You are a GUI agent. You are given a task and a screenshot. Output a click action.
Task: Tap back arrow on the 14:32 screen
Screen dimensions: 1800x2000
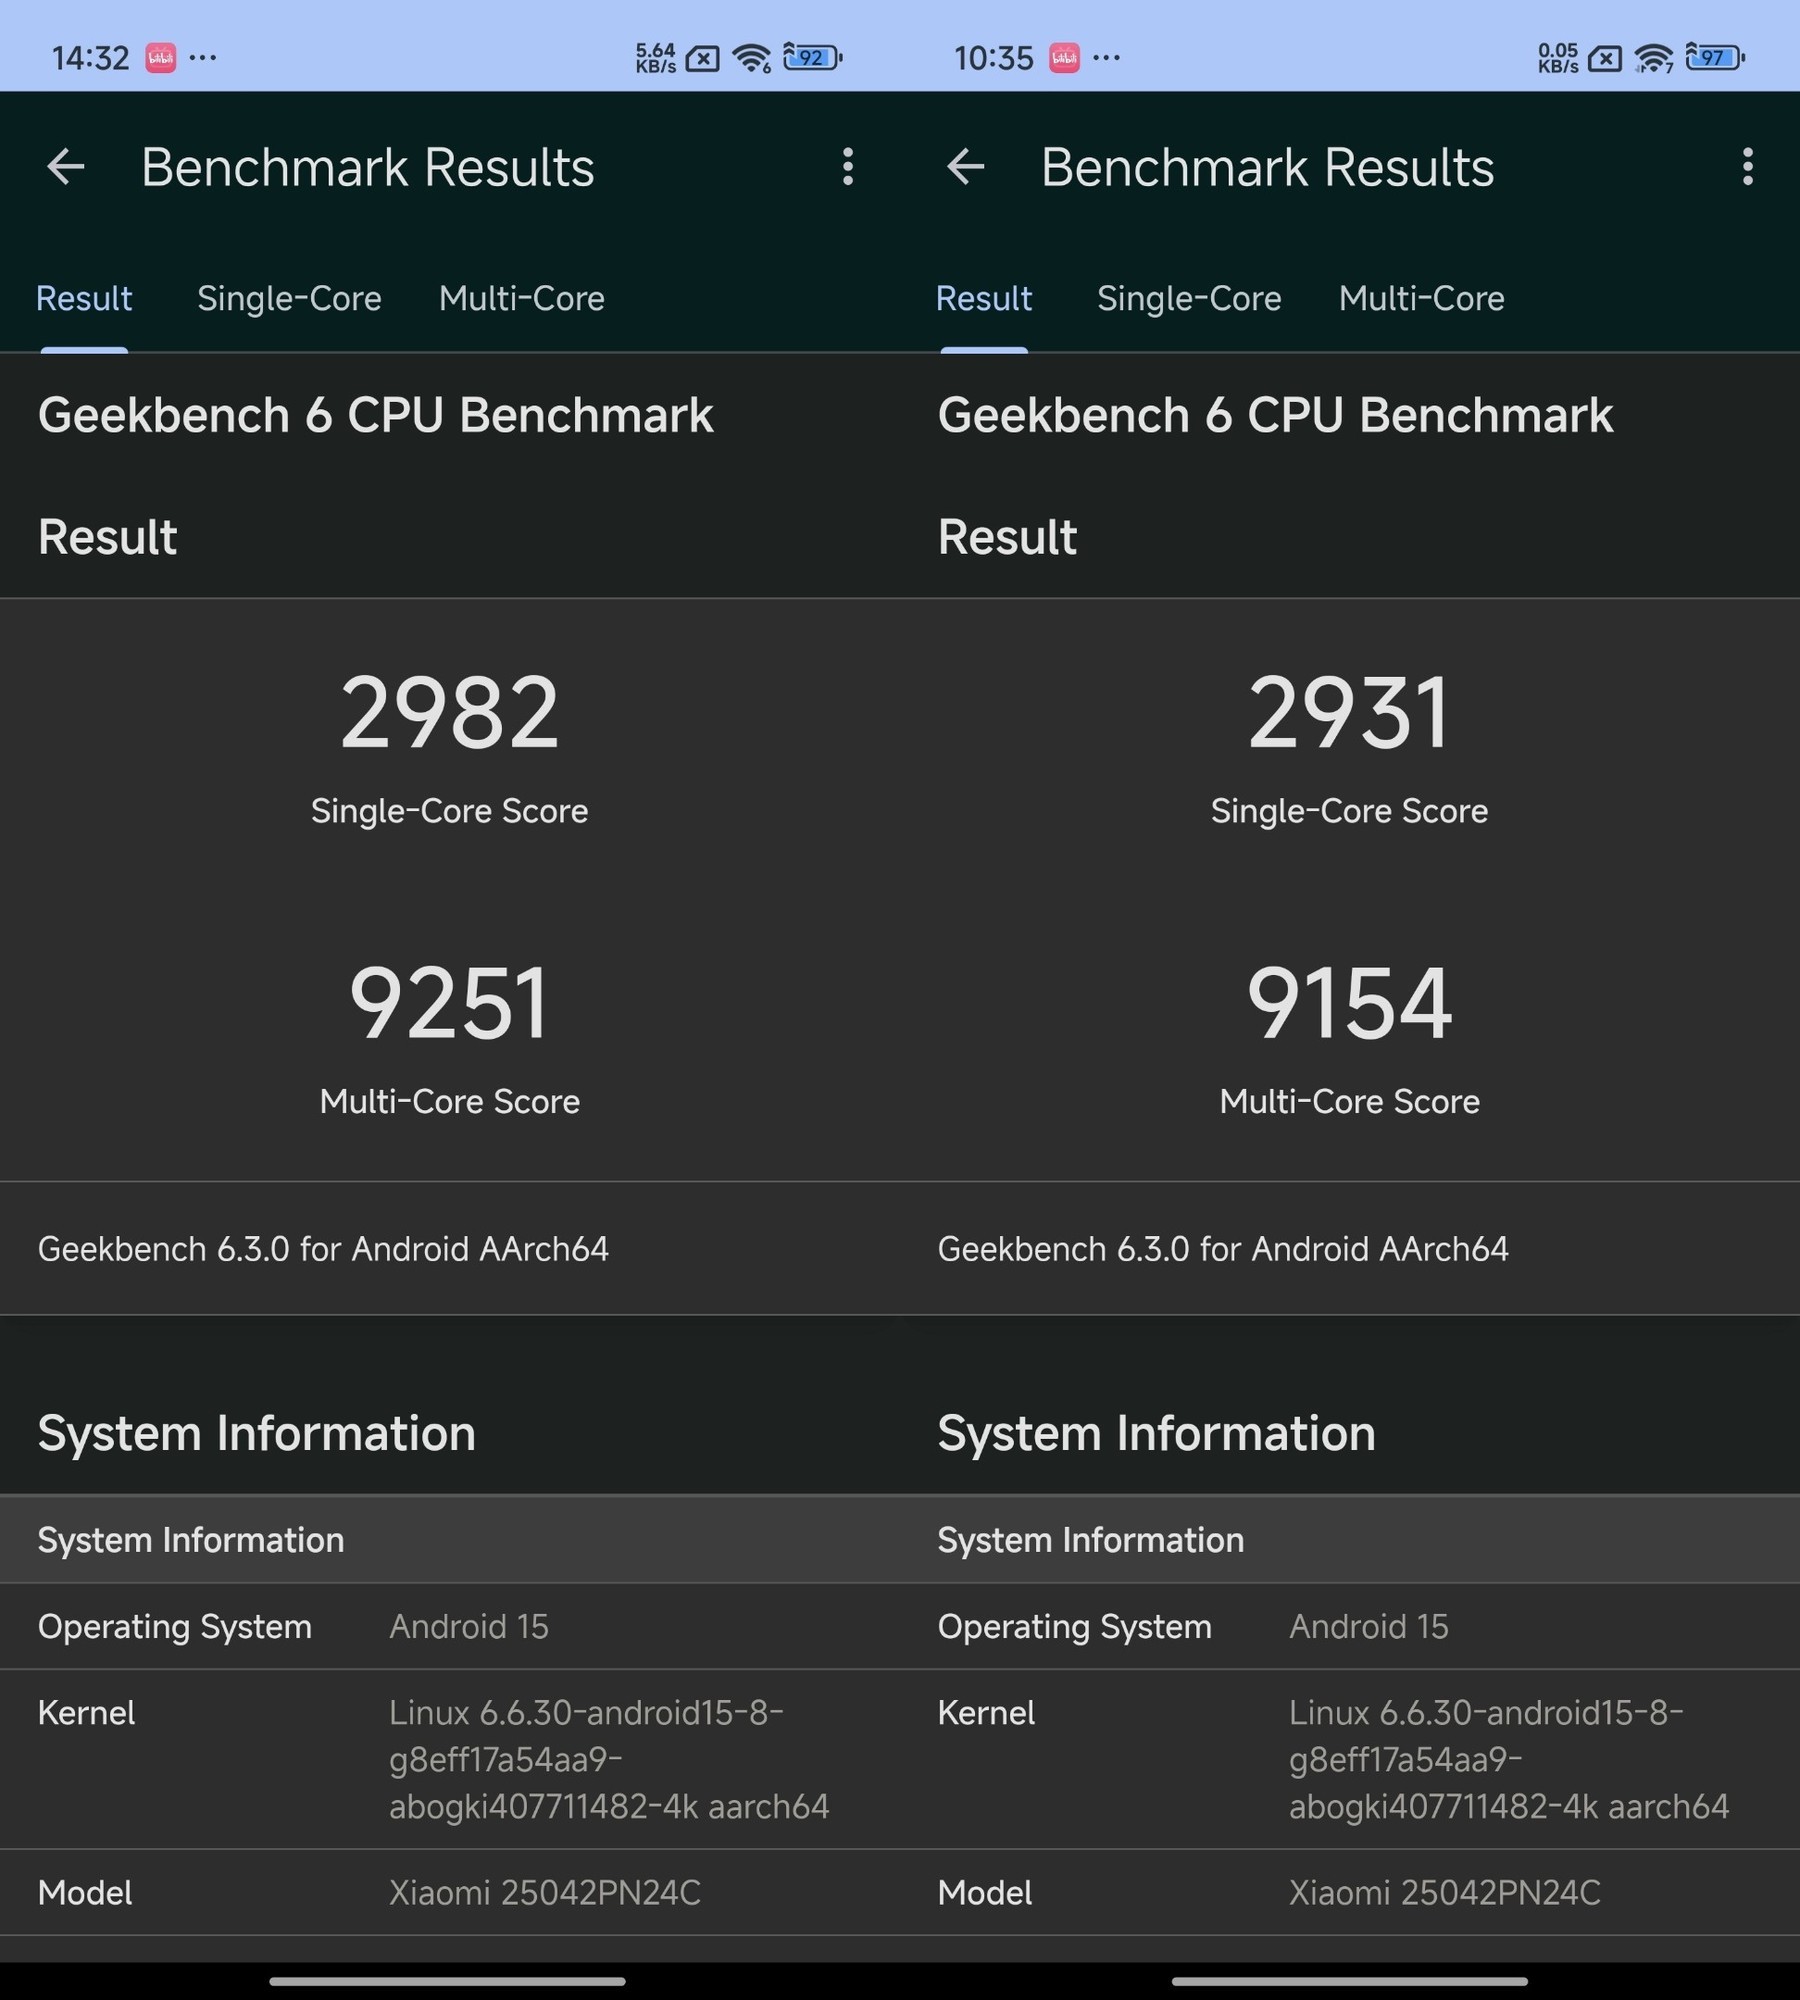(66, 167)
